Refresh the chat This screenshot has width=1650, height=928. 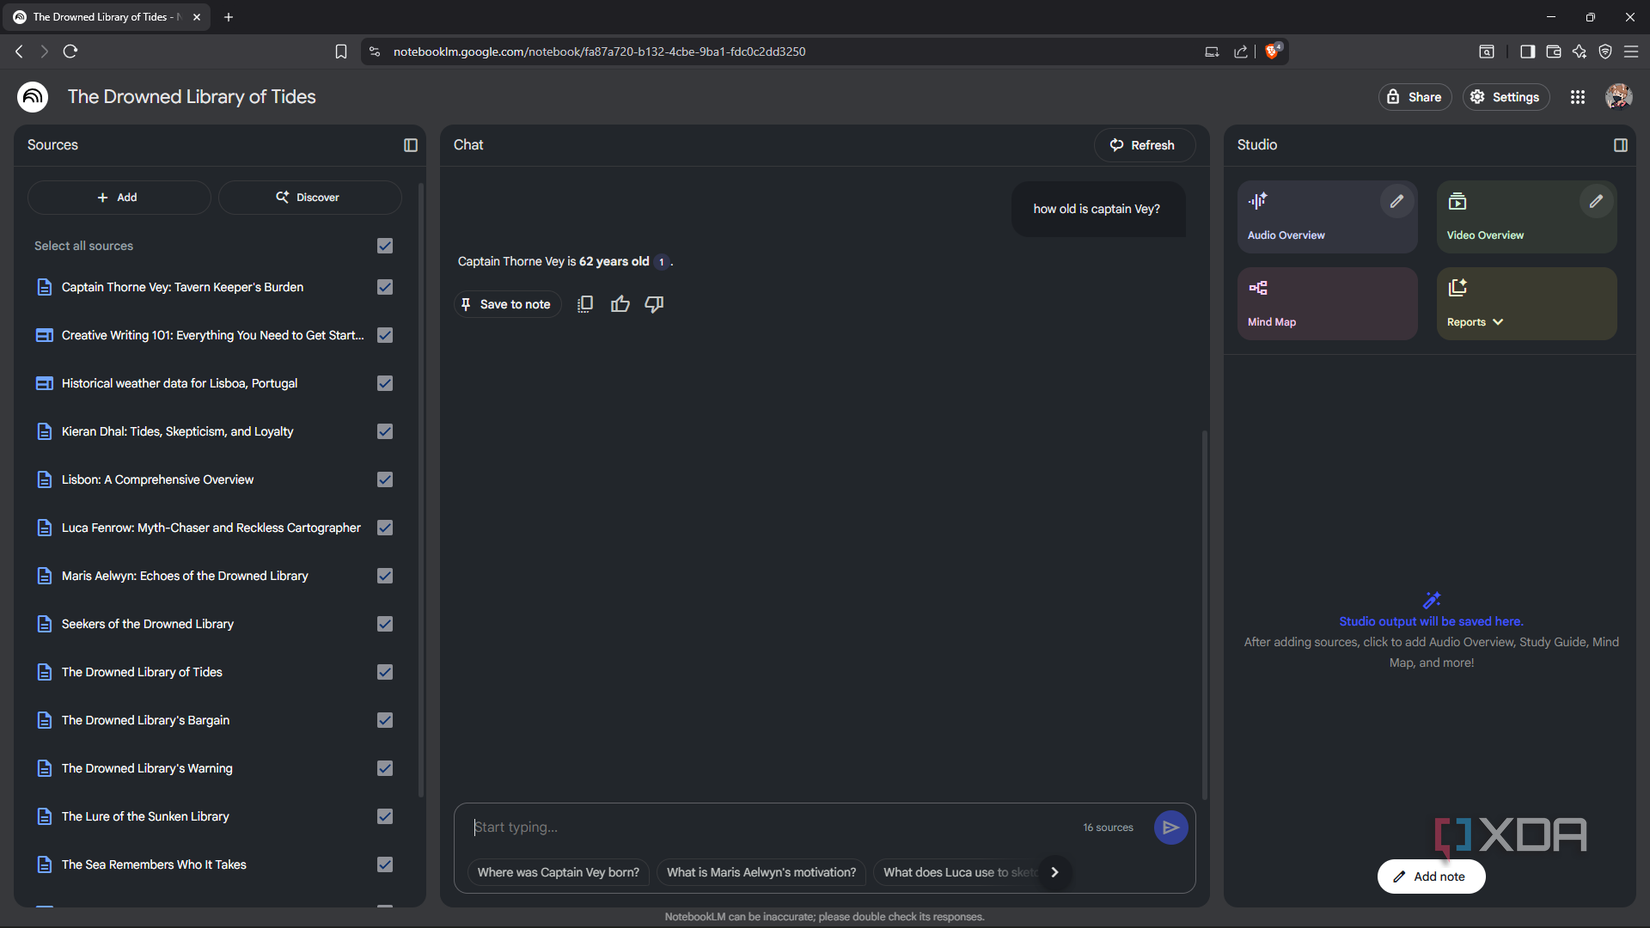[1143, 145]
